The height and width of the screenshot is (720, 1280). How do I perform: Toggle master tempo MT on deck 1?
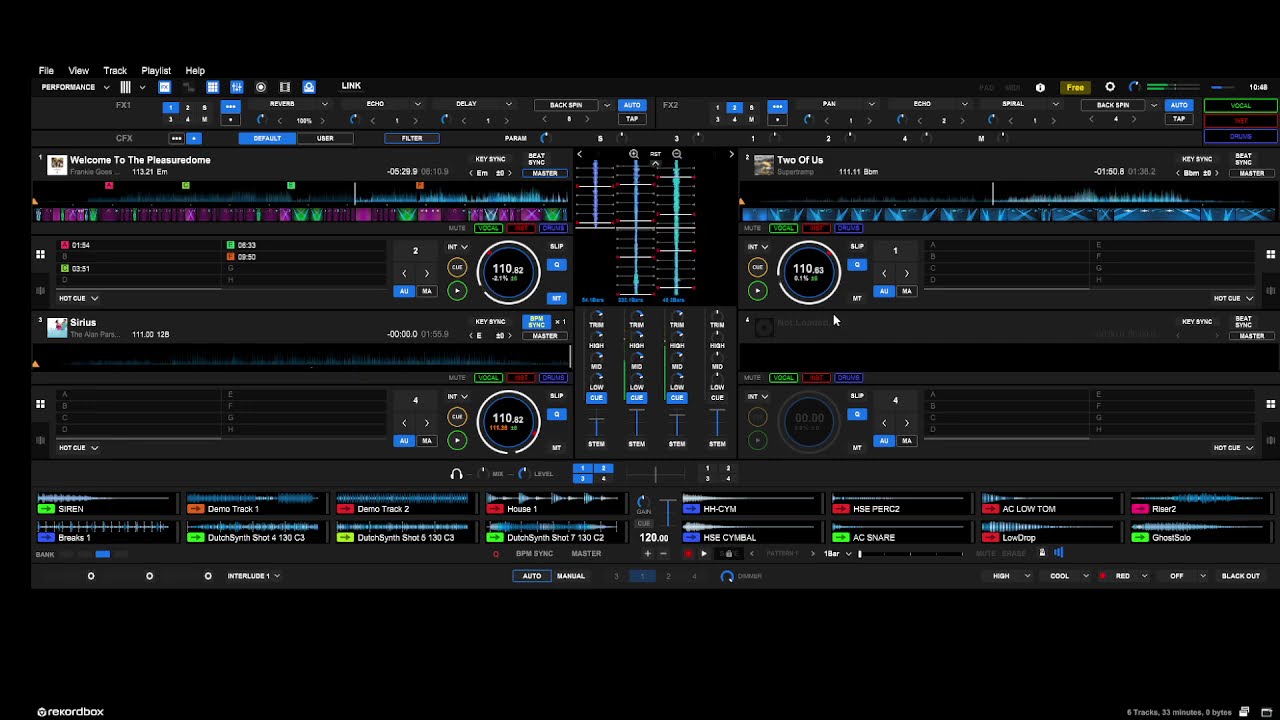point(557,298)
